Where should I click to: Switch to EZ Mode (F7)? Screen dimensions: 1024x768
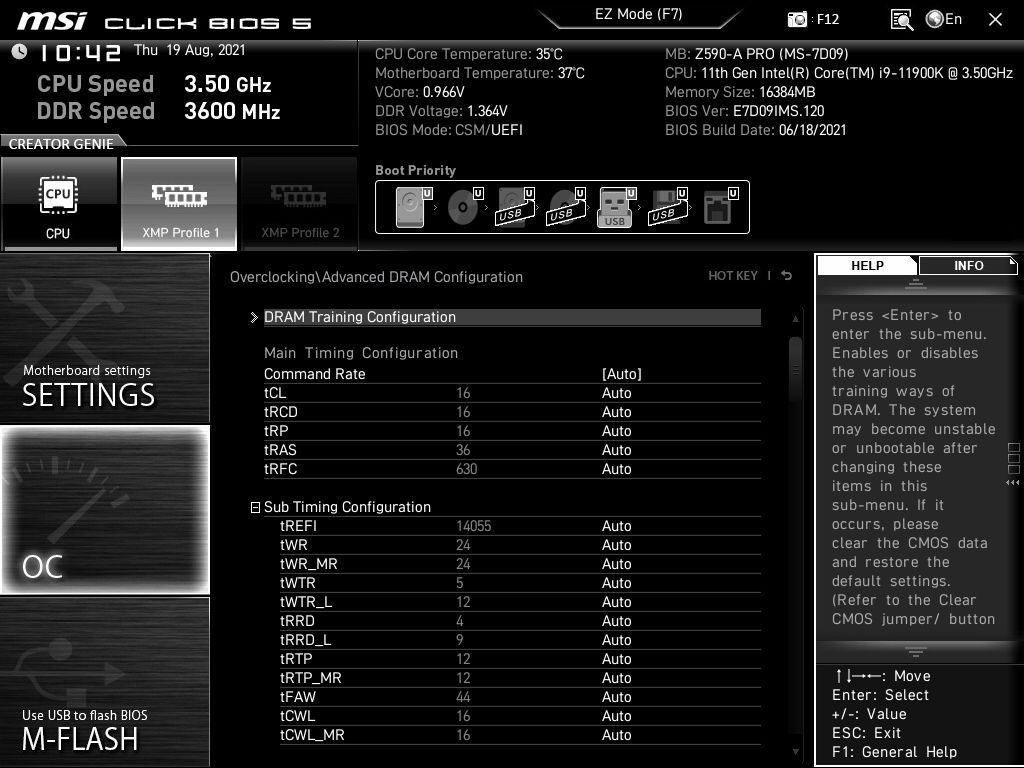coord(639,14)
